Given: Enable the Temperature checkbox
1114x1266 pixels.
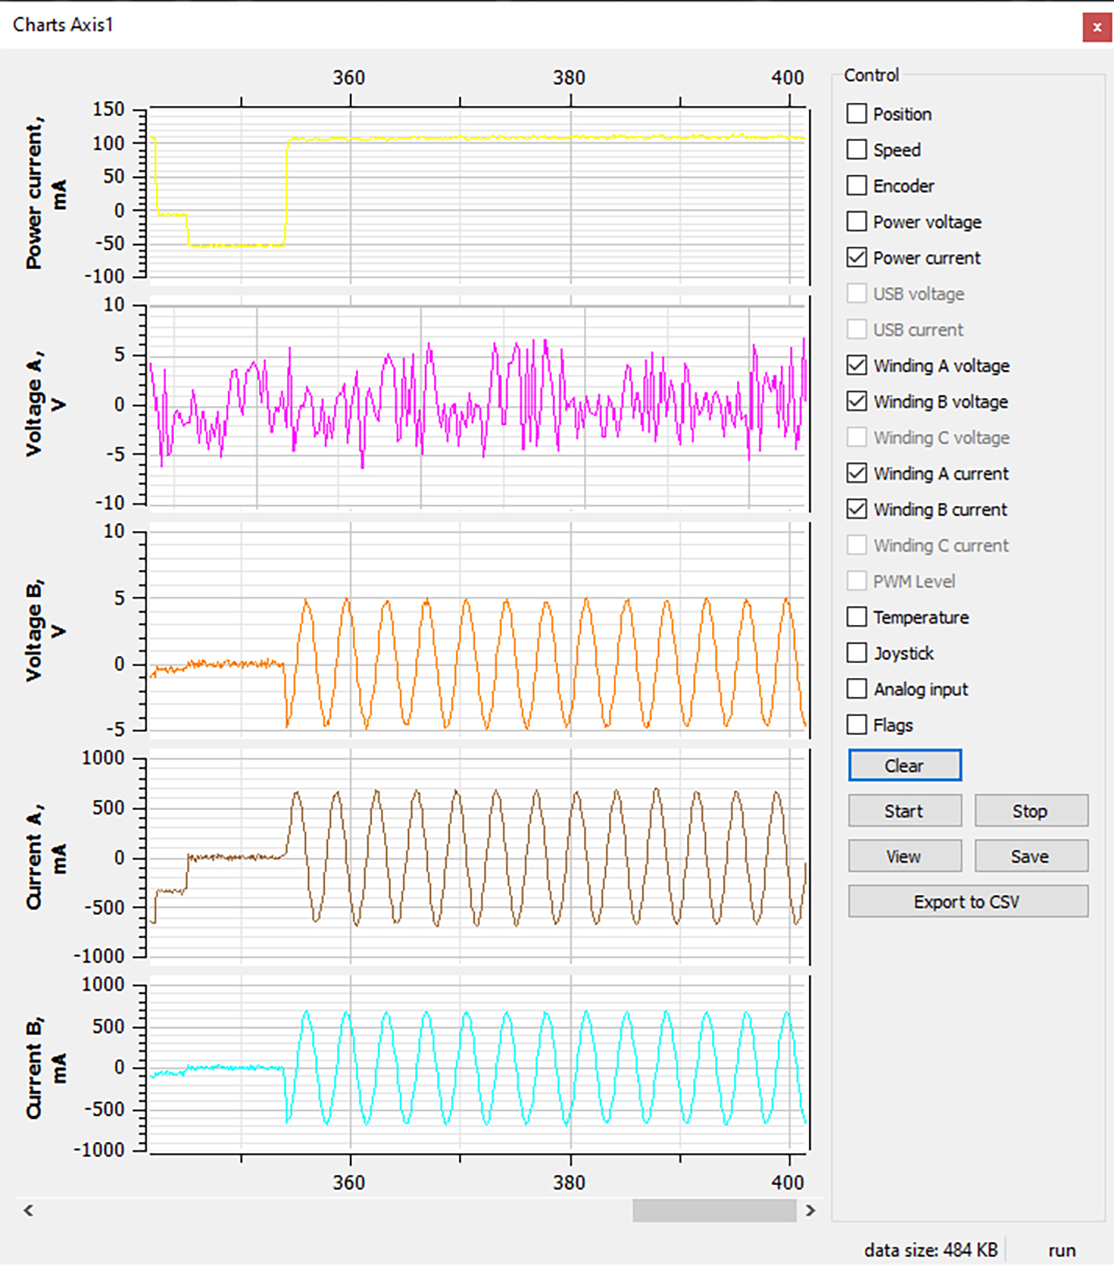Looking at the screenshot, I should 857,618.
